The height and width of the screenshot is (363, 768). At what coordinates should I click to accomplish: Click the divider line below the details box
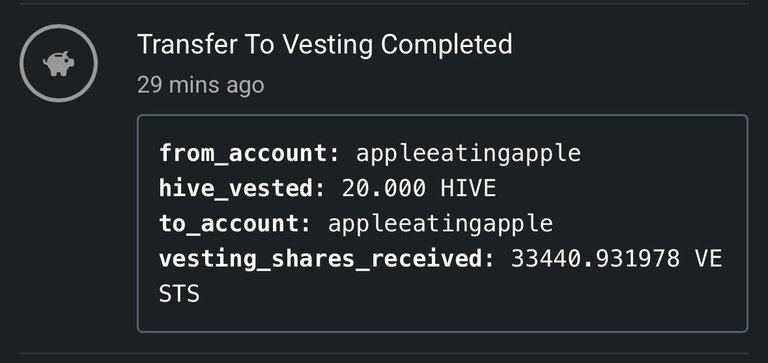pyautogui.click(x=384, y=353)
